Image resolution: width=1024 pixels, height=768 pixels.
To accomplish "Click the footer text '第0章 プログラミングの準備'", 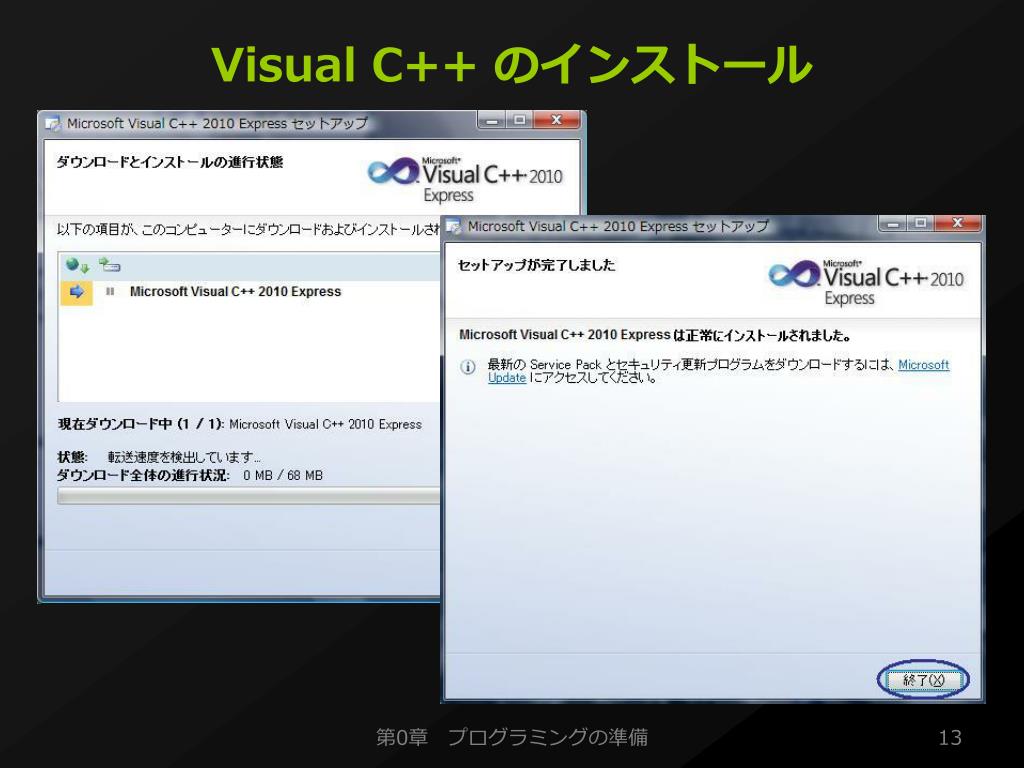I will coord(512,737).
